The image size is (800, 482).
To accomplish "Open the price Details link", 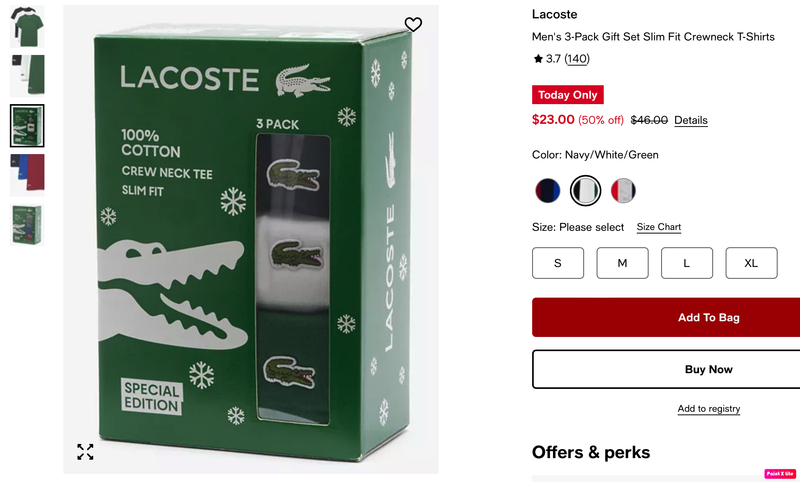I will tap(691, 120).
